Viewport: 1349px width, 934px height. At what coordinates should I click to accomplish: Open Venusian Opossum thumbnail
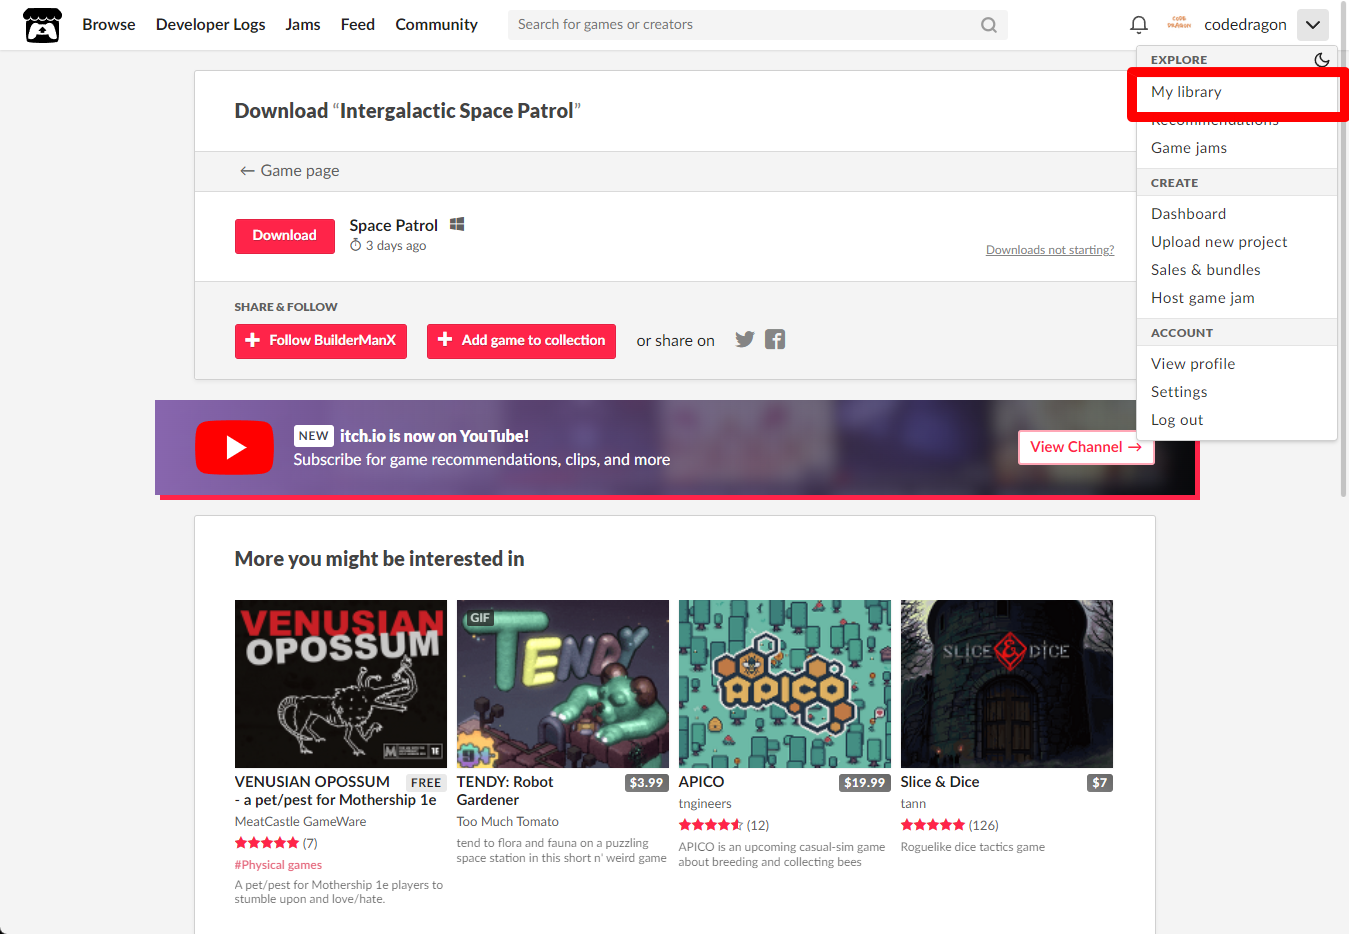[x=341, y=684]
